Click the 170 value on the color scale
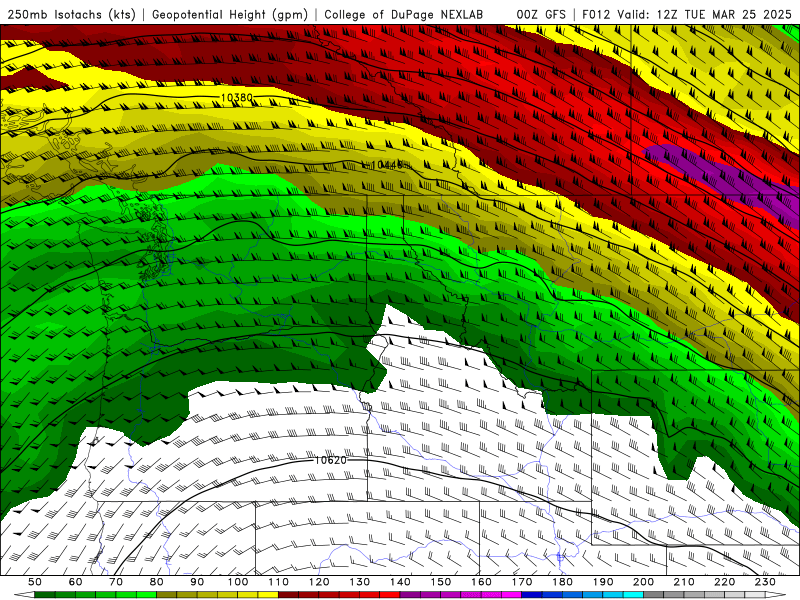Screen dimensions: 800x600 (x=522, y=582)
